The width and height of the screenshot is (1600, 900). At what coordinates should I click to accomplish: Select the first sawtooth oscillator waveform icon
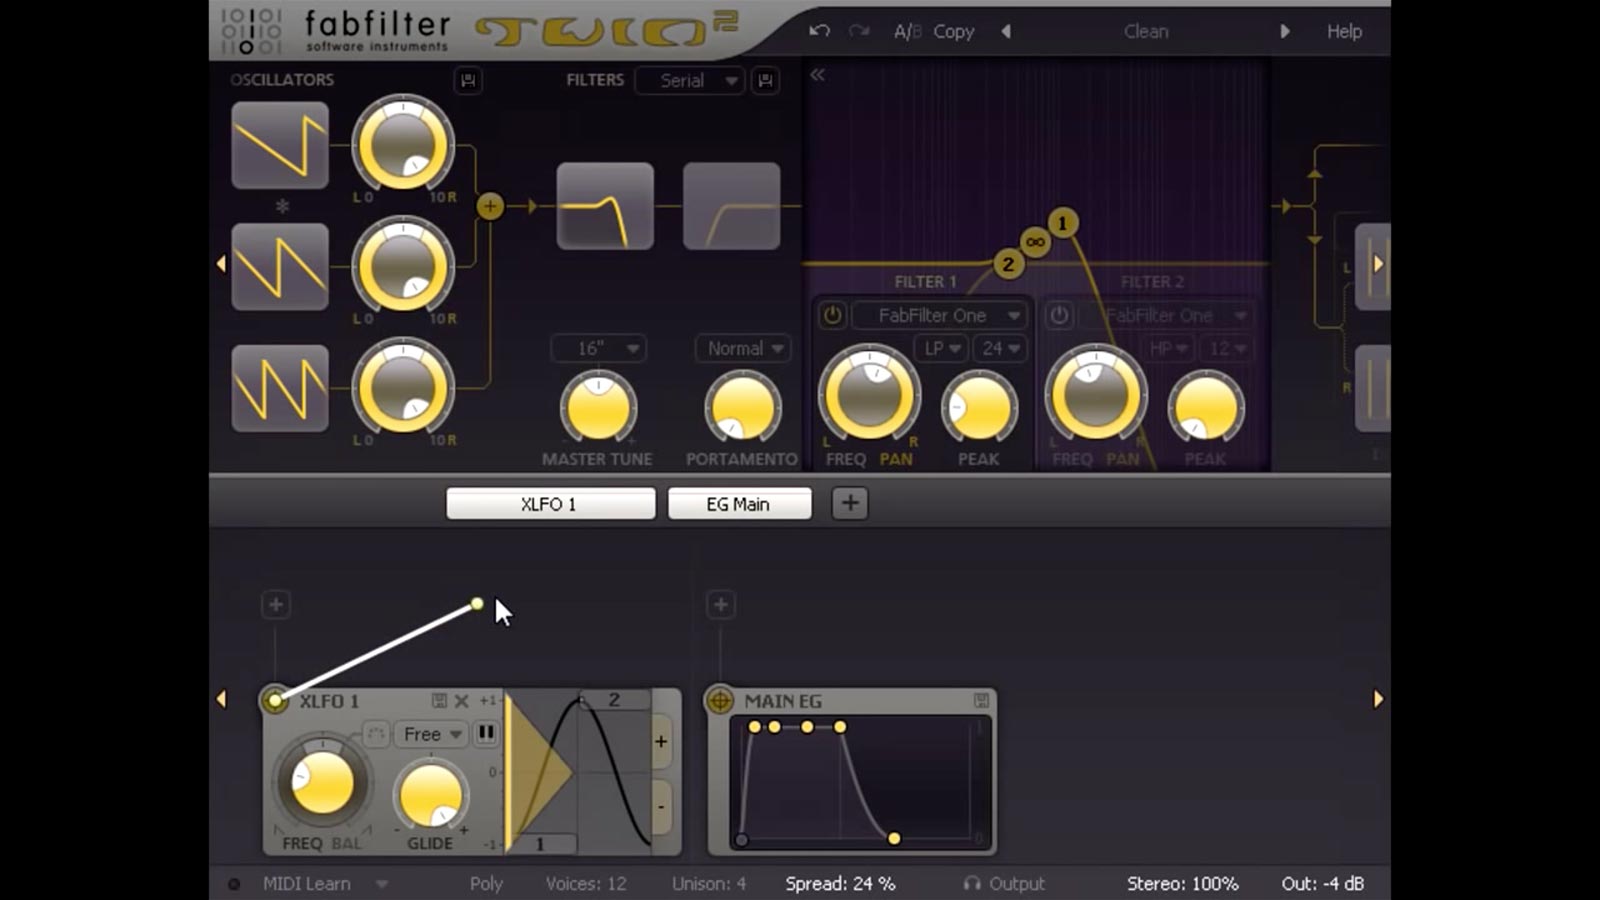[280, 145]
